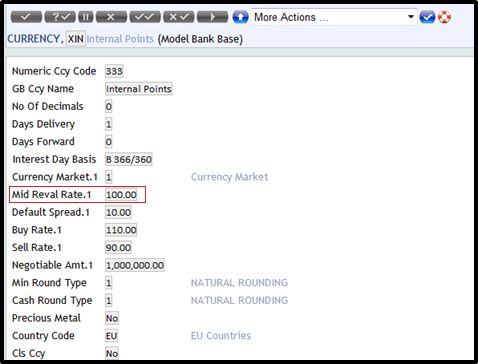This screenshot has width=478, height=364.
Task: Click the double-checkmark Authorise toolbar button
Action: coord(145,17)
